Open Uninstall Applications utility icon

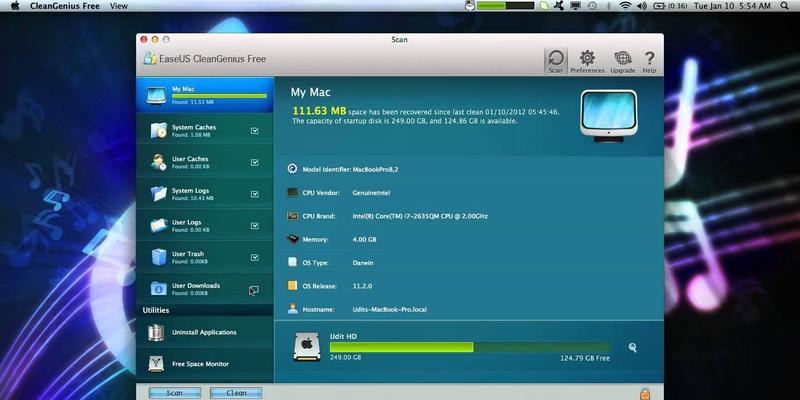pos(156,333)
